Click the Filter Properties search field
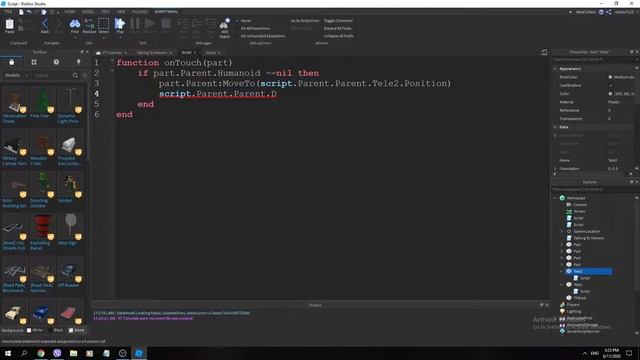The image size is (640, 360). click(x=592, y=59)
